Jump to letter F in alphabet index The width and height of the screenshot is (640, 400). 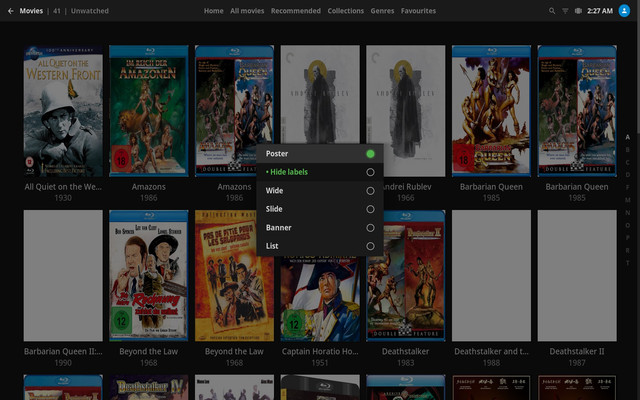point(627,187)
